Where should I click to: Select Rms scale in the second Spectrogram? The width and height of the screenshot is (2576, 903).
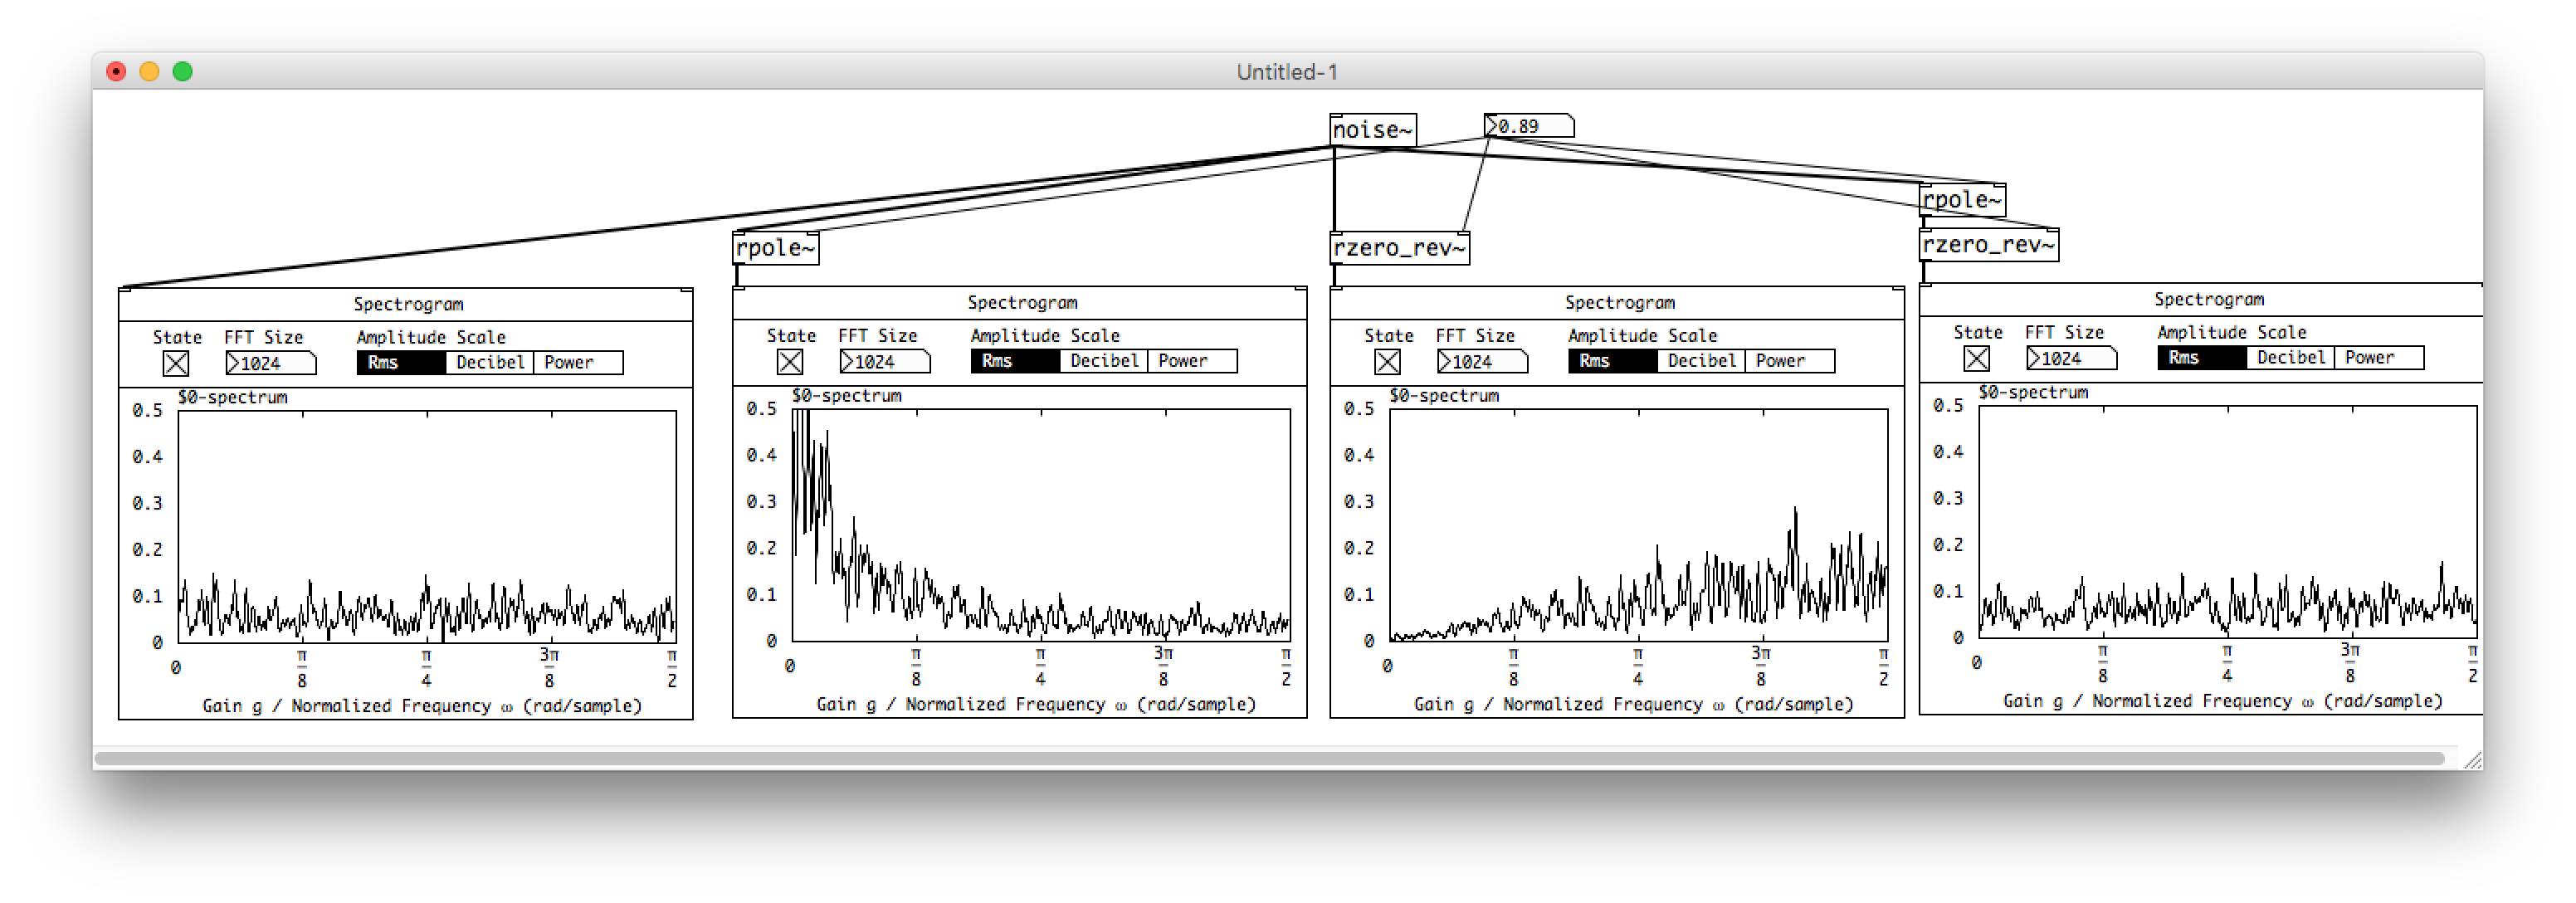1015,360
